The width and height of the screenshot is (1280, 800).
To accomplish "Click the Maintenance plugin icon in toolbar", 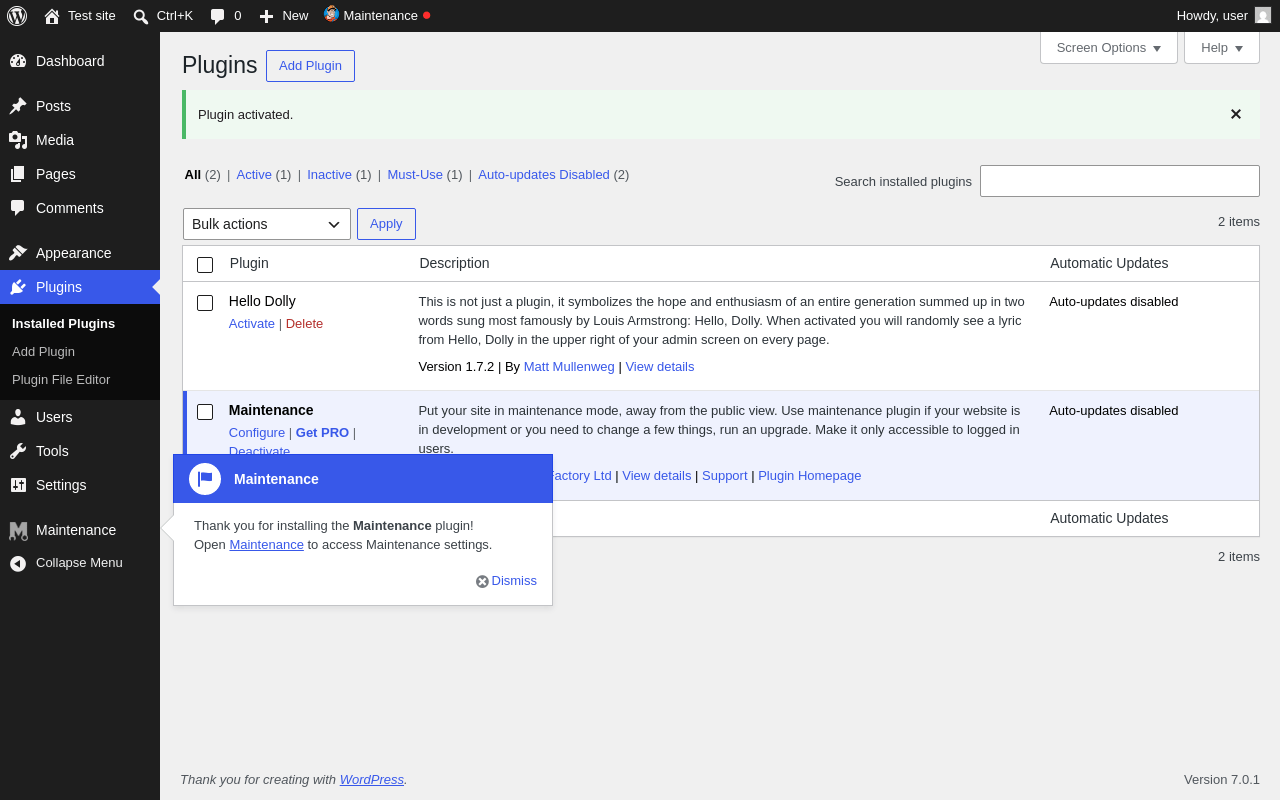I will click(x=331, y=14).
